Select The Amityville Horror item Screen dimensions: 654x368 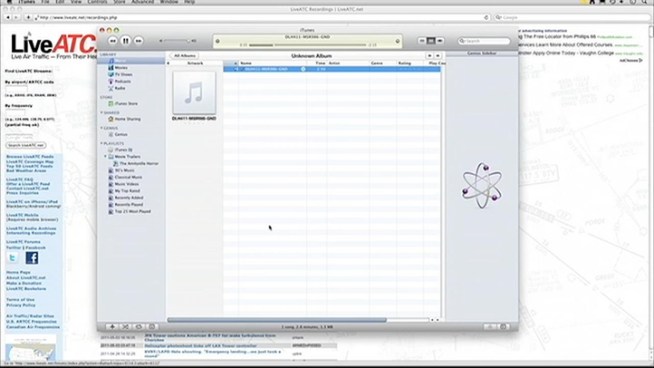click(x=139, y=164)
